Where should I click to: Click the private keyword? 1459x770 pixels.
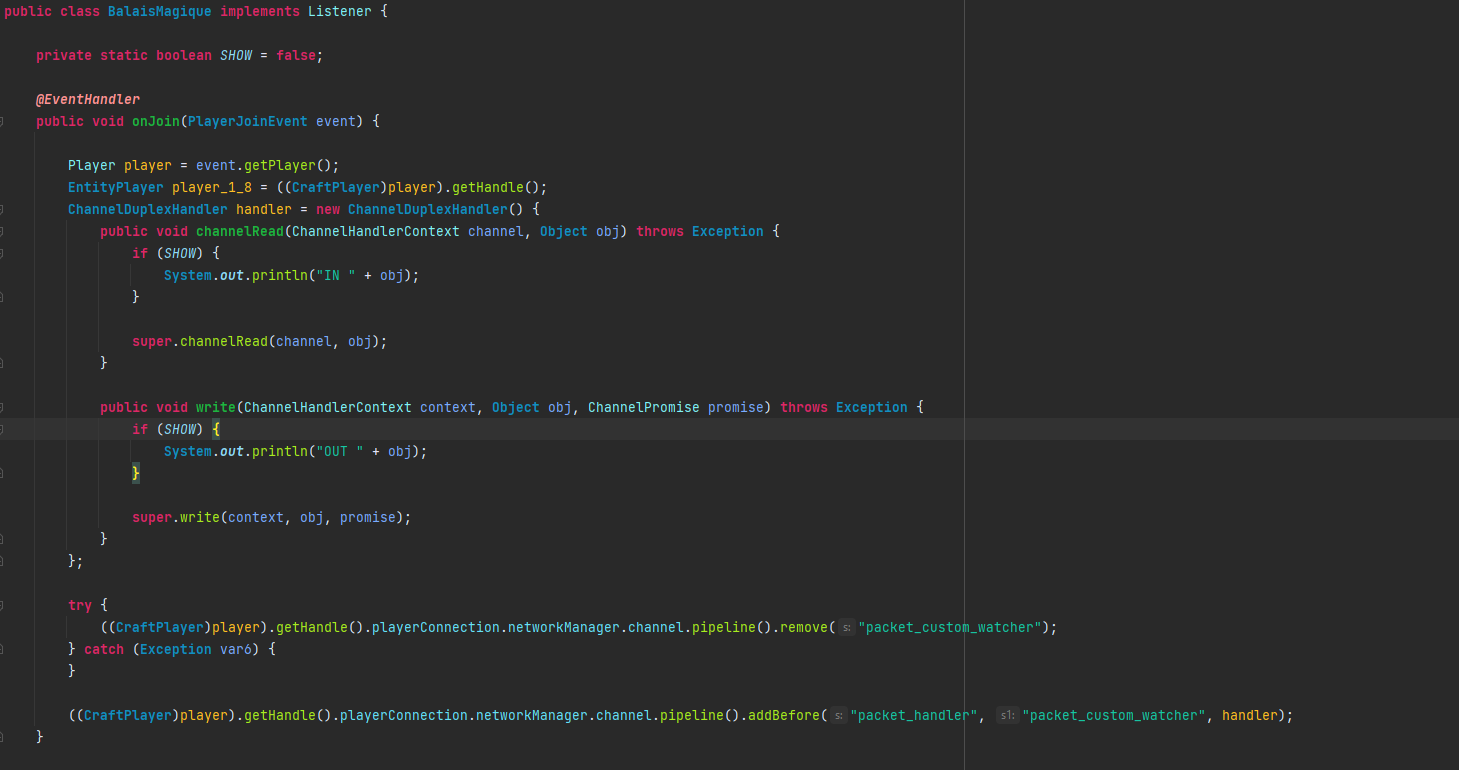64,55
